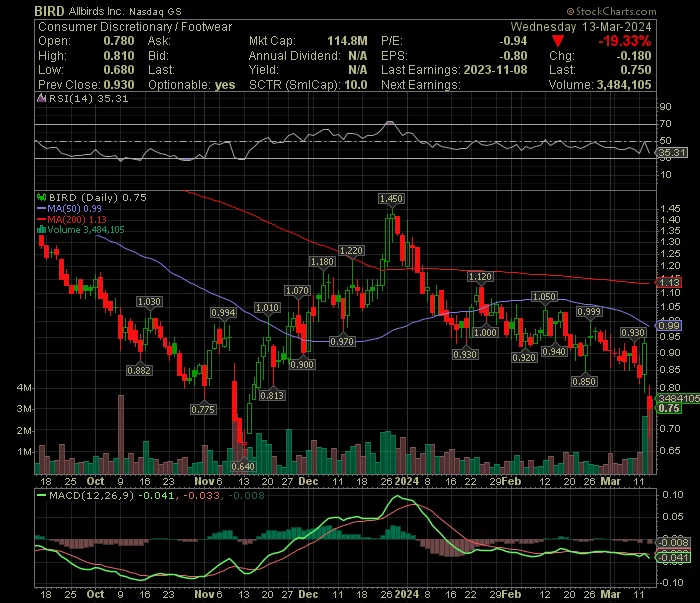Screen dimensions: 700x603
Task: Click the 0.775 price annotation
Action: click(x=203, y=410)
